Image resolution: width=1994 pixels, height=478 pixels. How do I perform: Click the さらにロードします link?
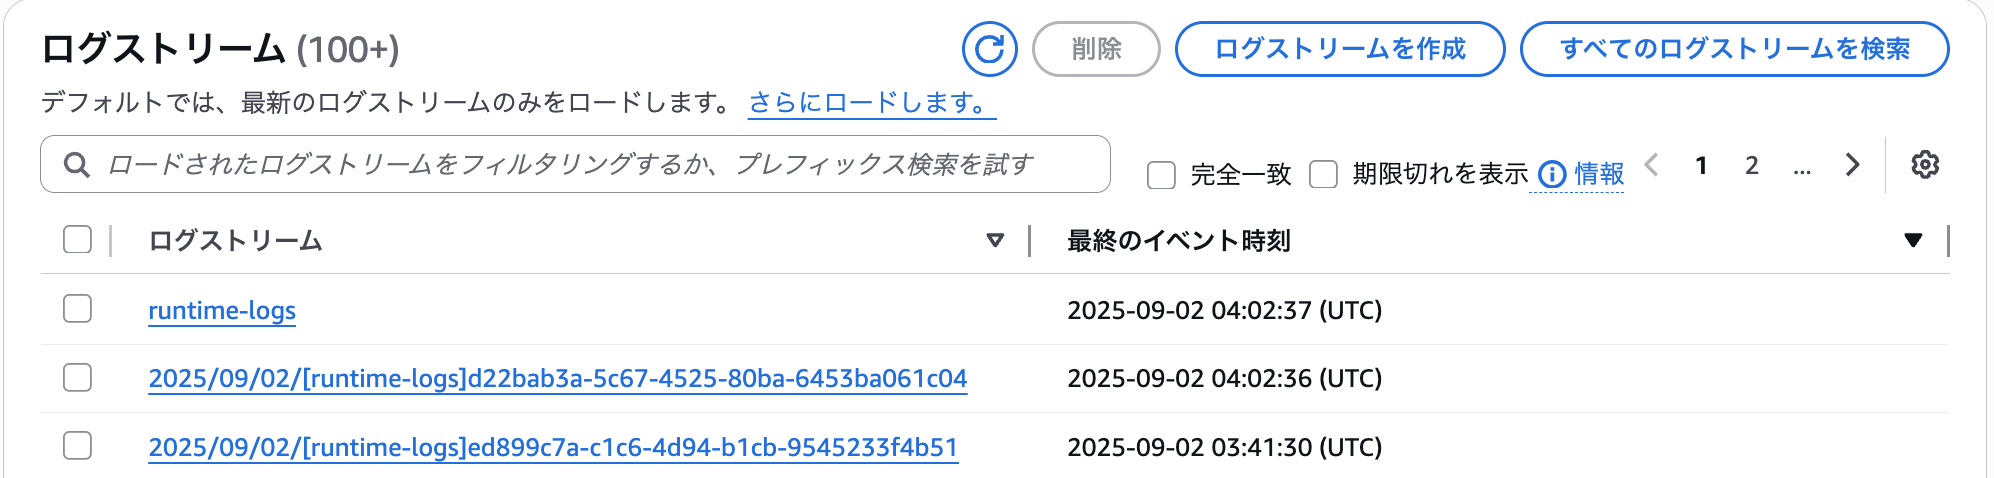coord(872,102)
